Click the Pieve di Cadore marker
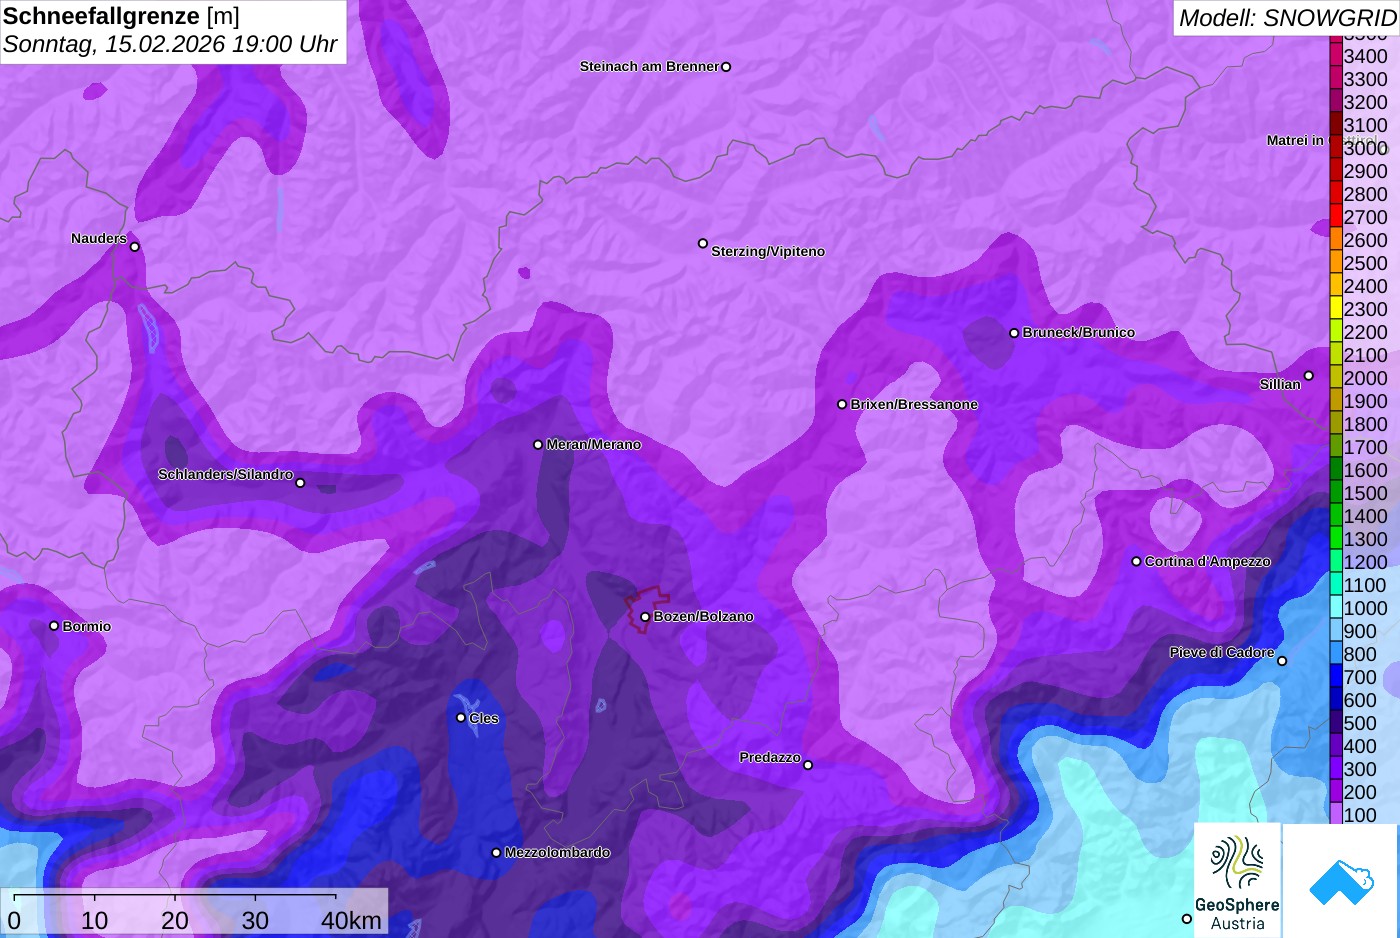The width and height of the screenshot is (1400, 938). click(1282, 660)
